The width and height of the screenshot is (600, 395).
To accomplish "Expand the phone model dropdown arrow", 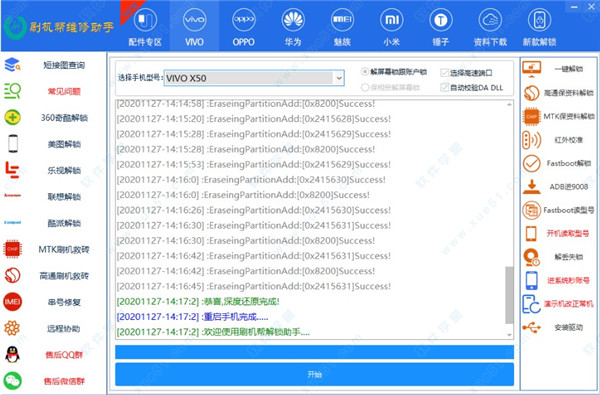I will pyautogui.click(x=339, y=78).
